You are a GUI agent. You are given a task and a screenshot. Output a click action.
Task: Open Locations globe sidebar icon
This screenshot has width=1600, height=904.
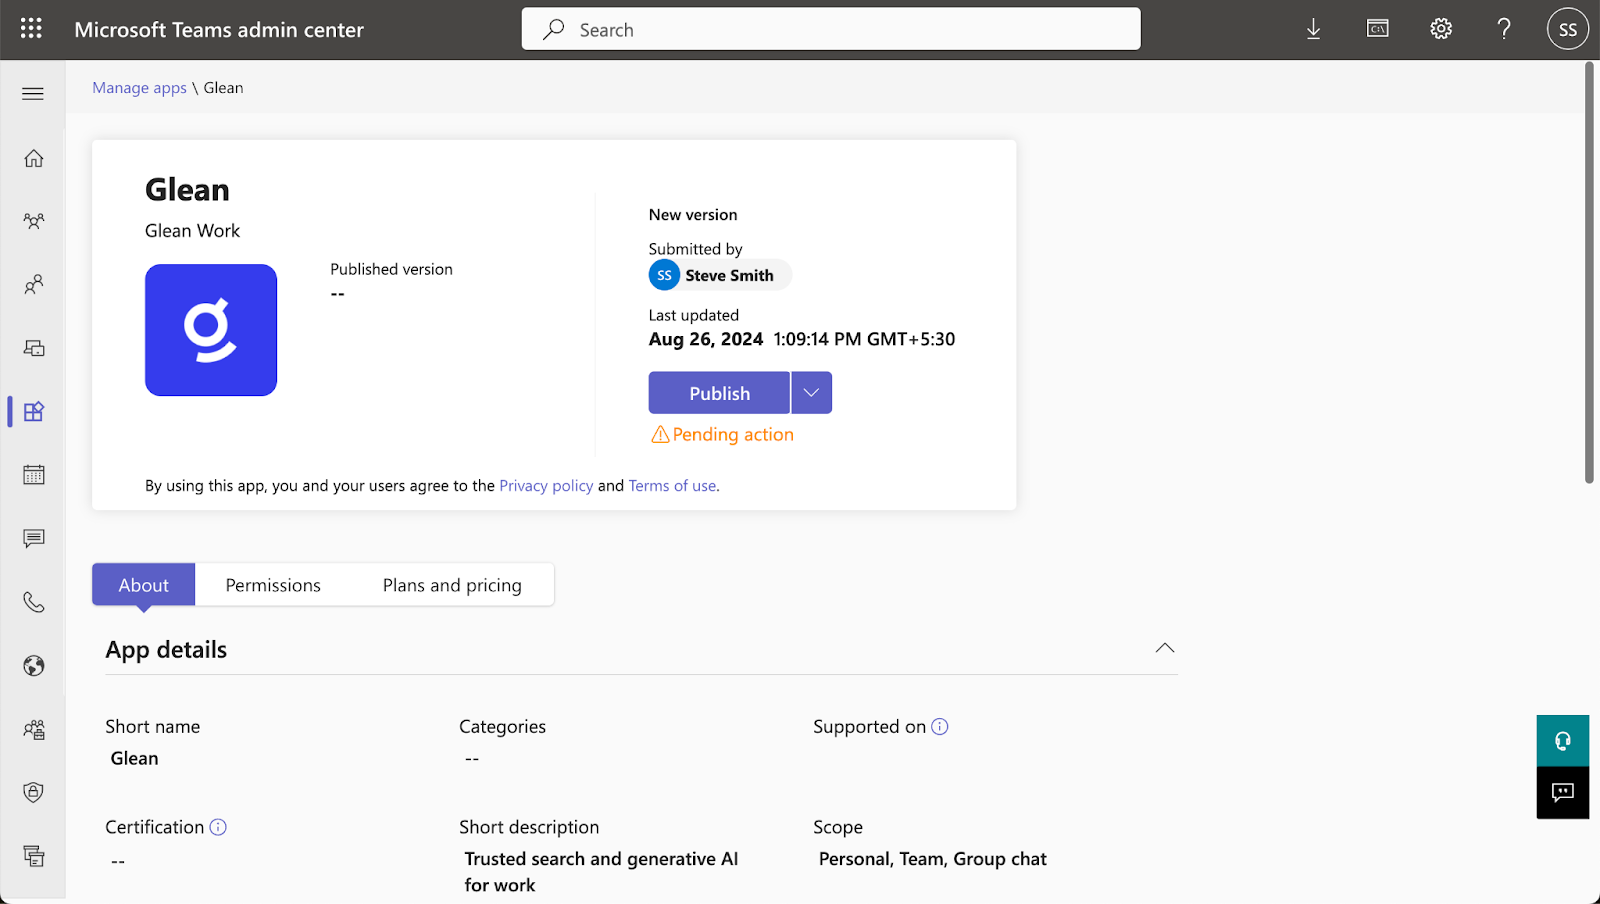click(34, 666)
